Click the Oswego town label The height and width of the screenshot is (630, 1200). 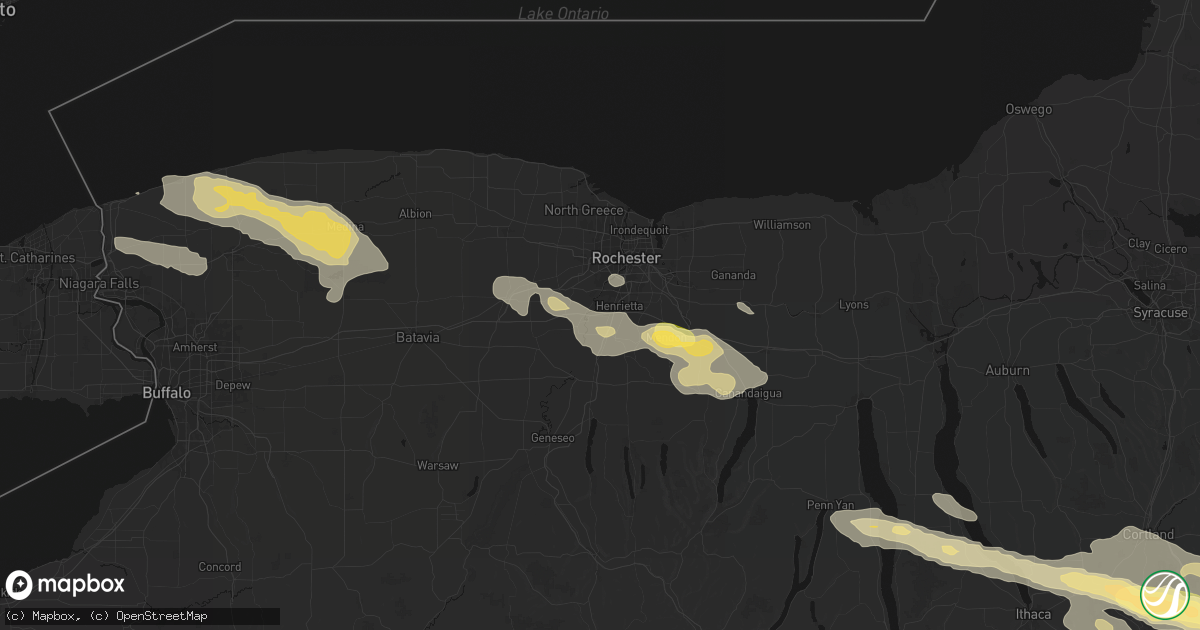1030,110
